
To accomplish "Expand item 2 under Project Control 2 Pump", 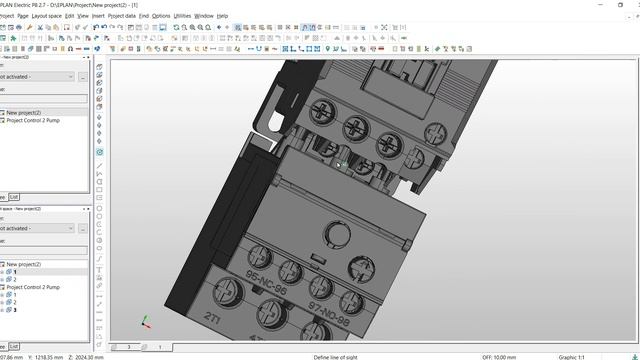I will pyautogui.click(x=2, y=302).
